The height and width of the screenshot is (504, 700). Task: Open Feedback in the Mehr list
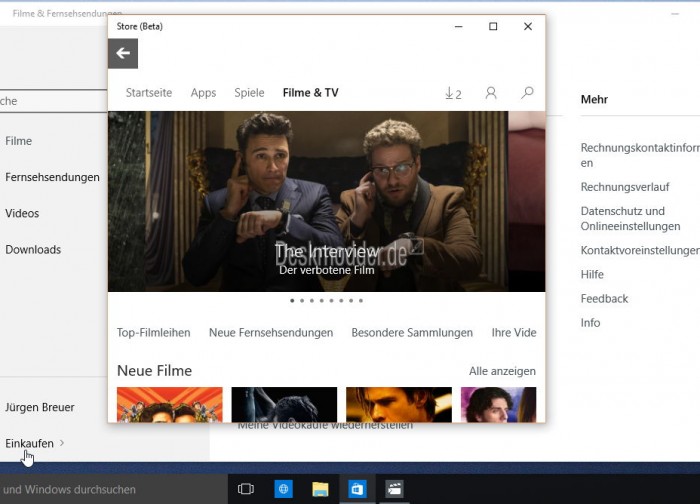coord(604,299)
